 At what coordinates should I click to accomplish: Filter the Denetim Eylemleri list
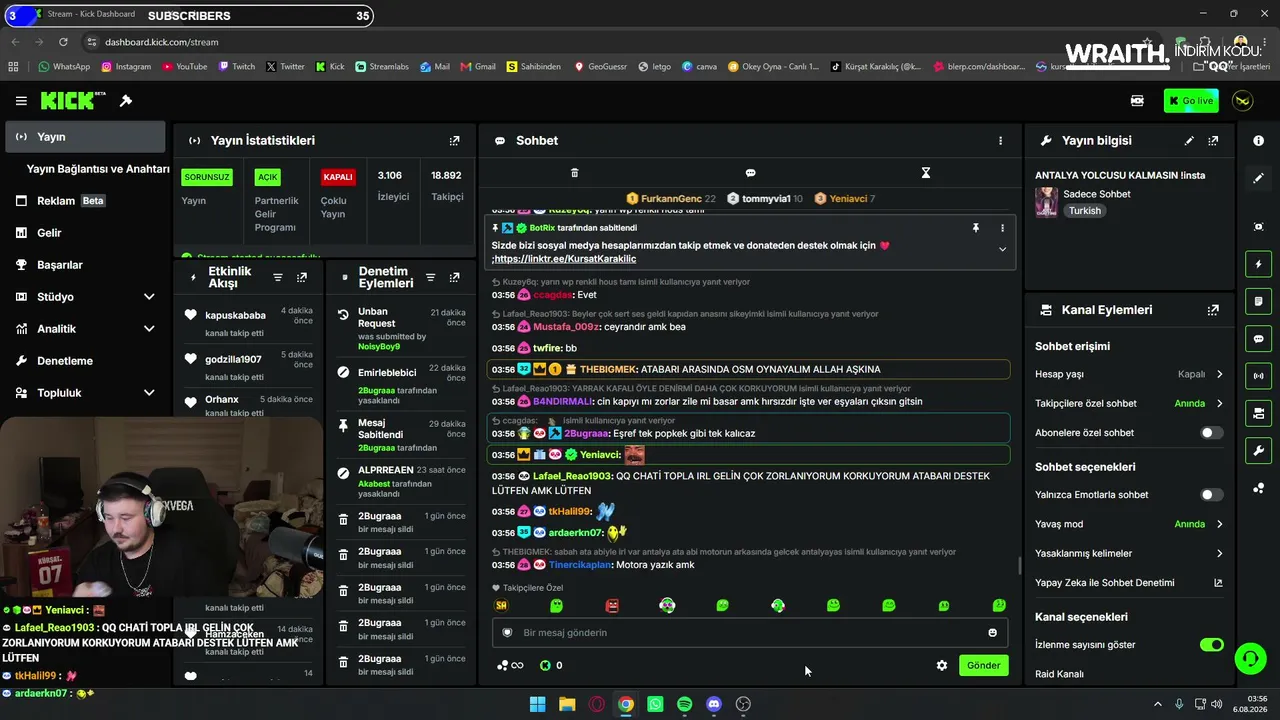[x=431, y=277]
